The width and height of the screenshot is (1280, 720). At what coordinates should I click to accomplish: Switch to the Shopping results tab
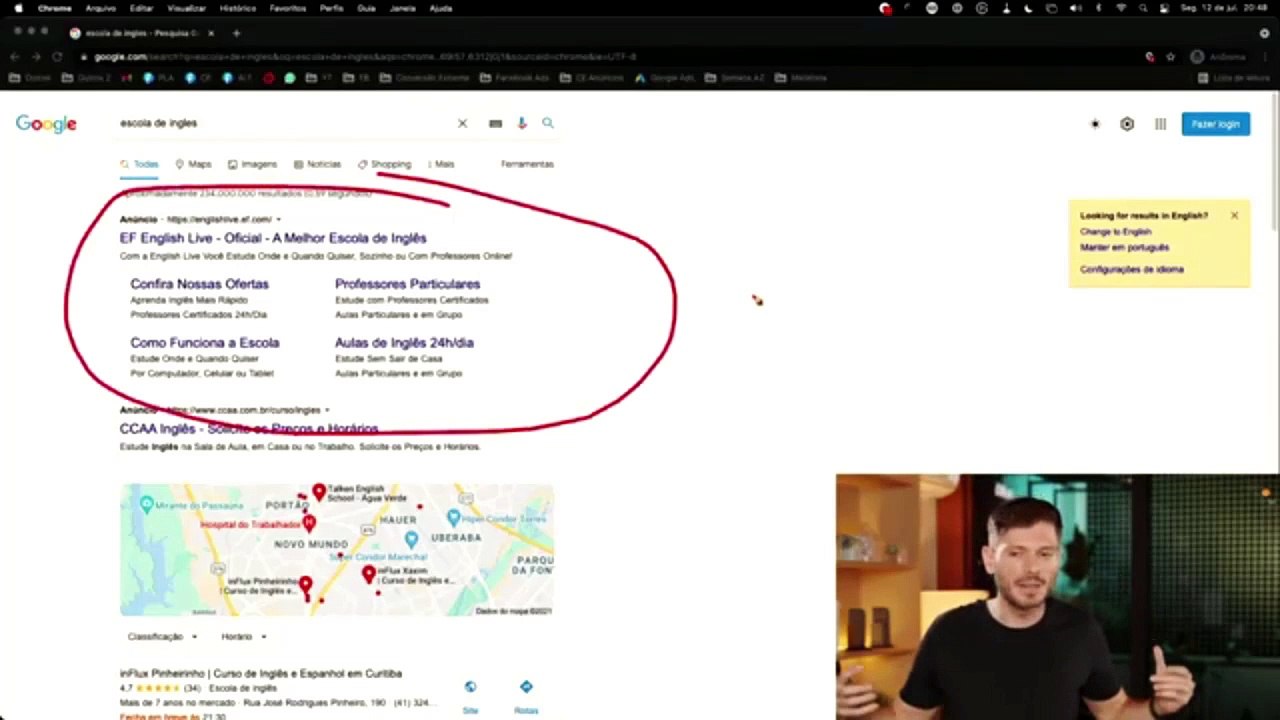[x=384, y=164]
